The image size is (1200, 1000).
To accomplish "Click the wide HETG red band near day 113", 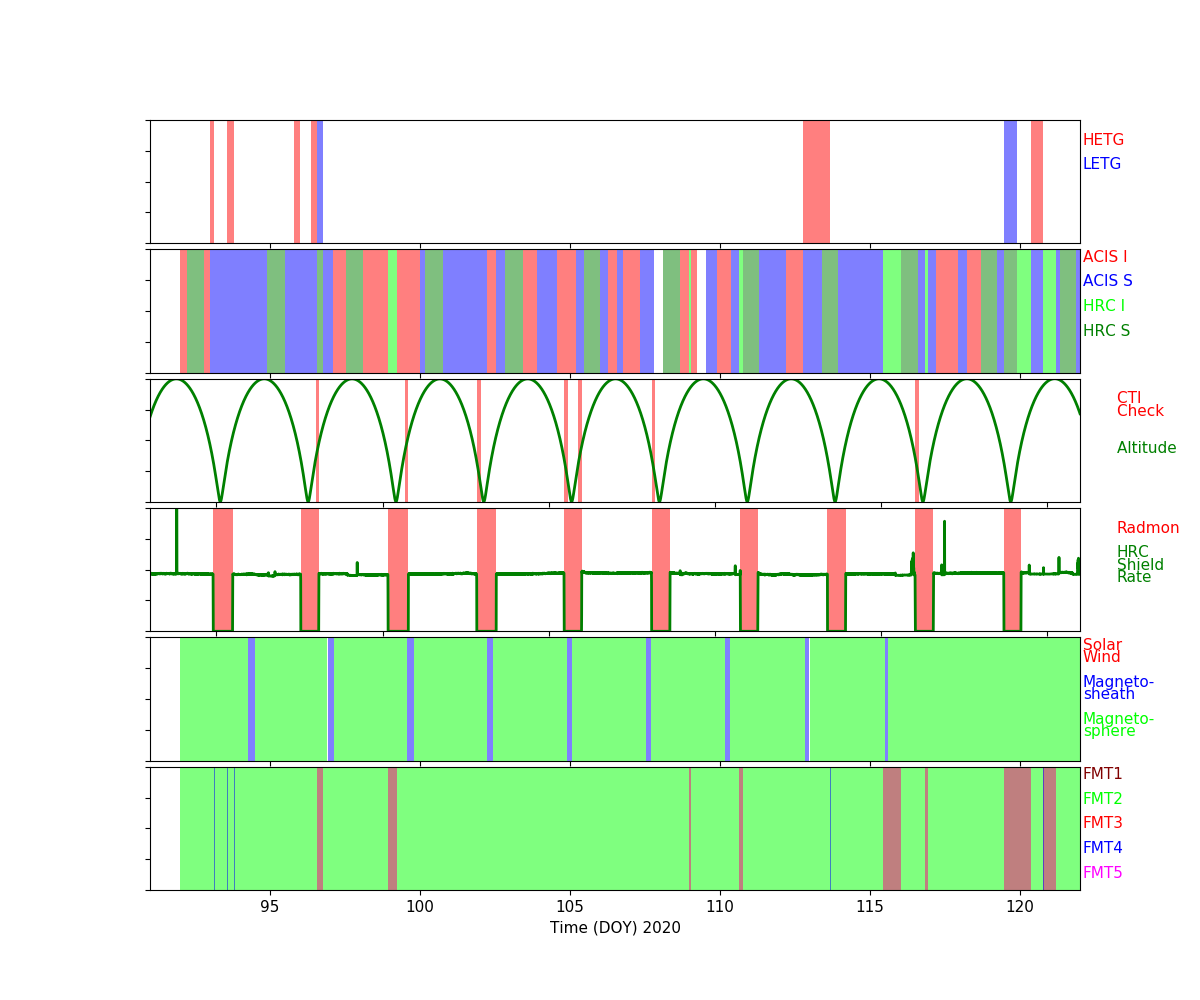I will click(x=816, y=182).
